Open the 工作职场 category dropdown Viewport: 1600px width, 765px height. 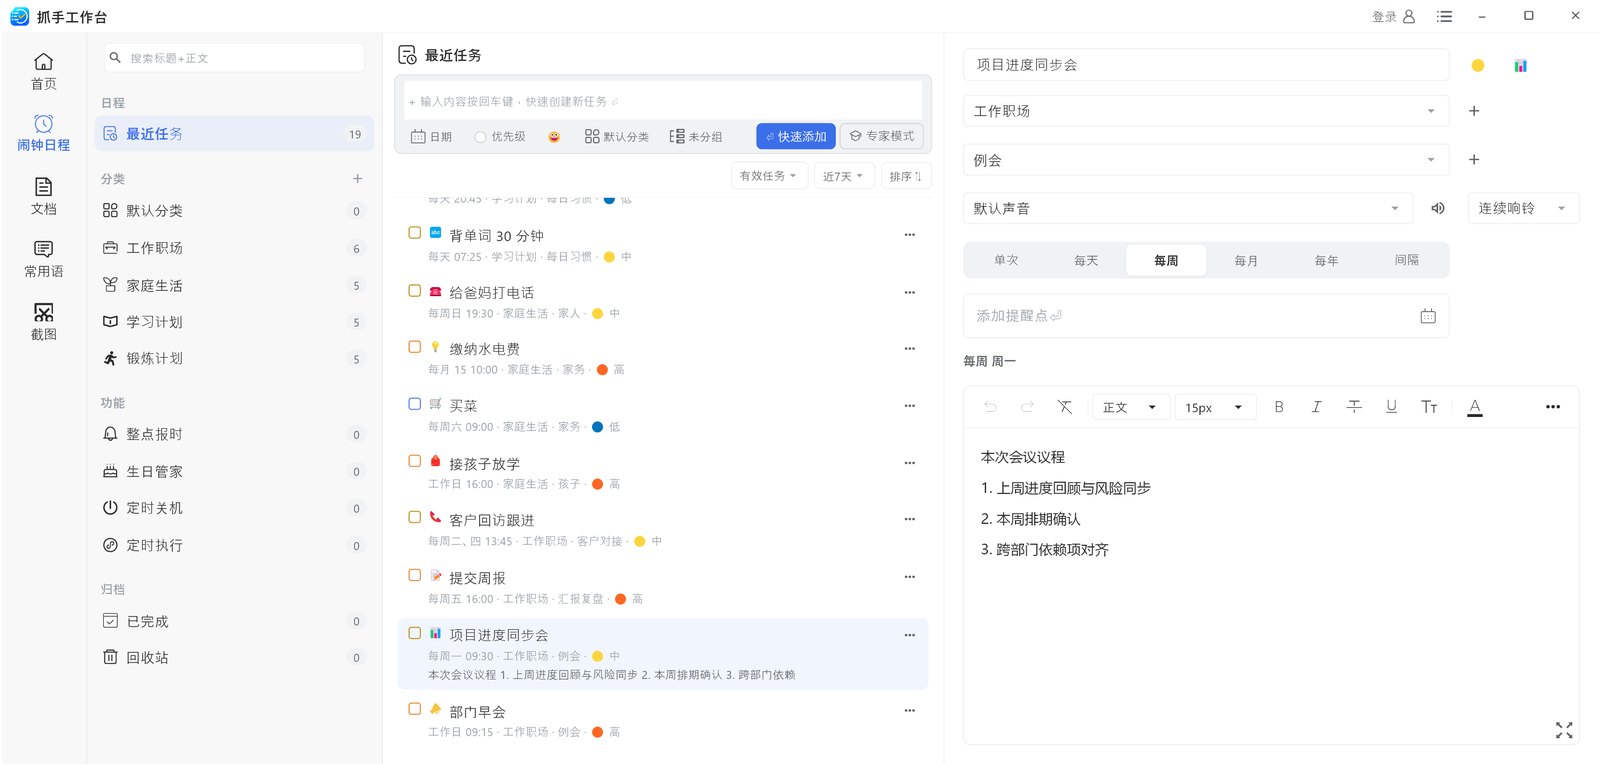click(x=1206, y=111)
